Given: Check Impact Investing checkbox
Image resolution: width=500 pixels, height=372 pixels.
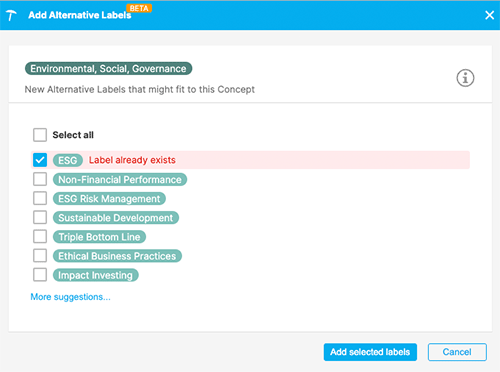Looking at the screenshot, I should pyautogui.click(x=40, y=275).
